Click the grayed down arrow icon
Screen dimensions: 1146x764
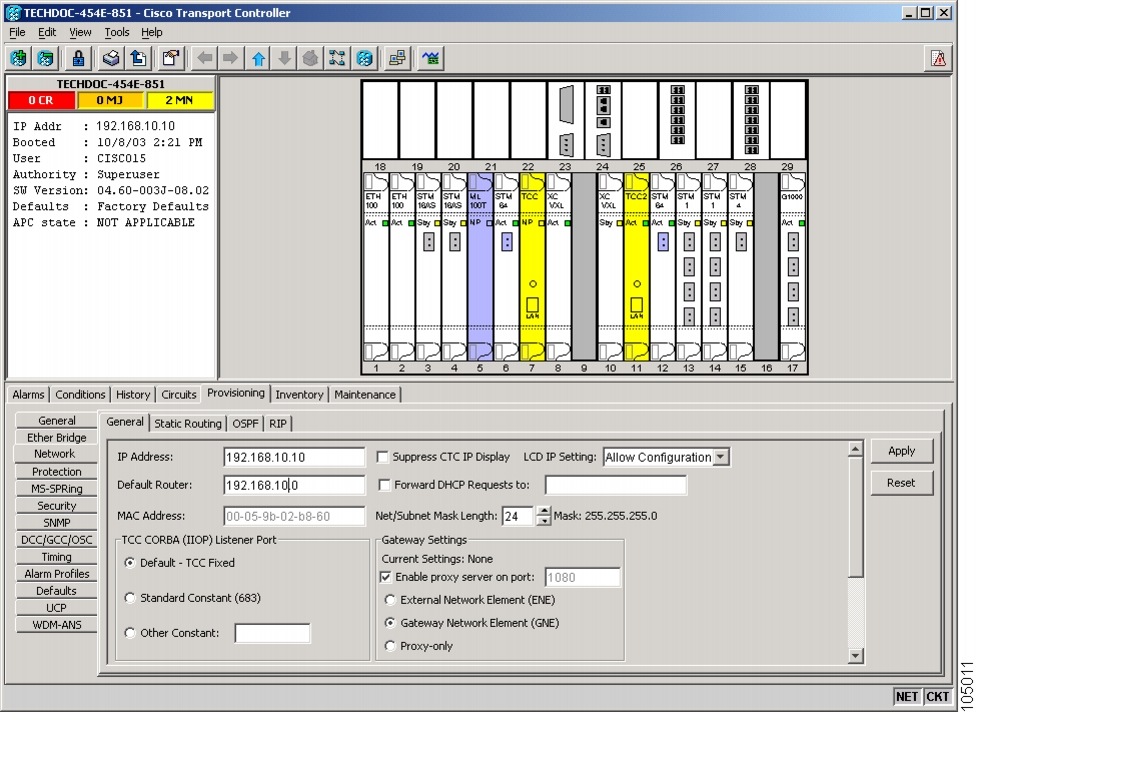tap(284, 58)
